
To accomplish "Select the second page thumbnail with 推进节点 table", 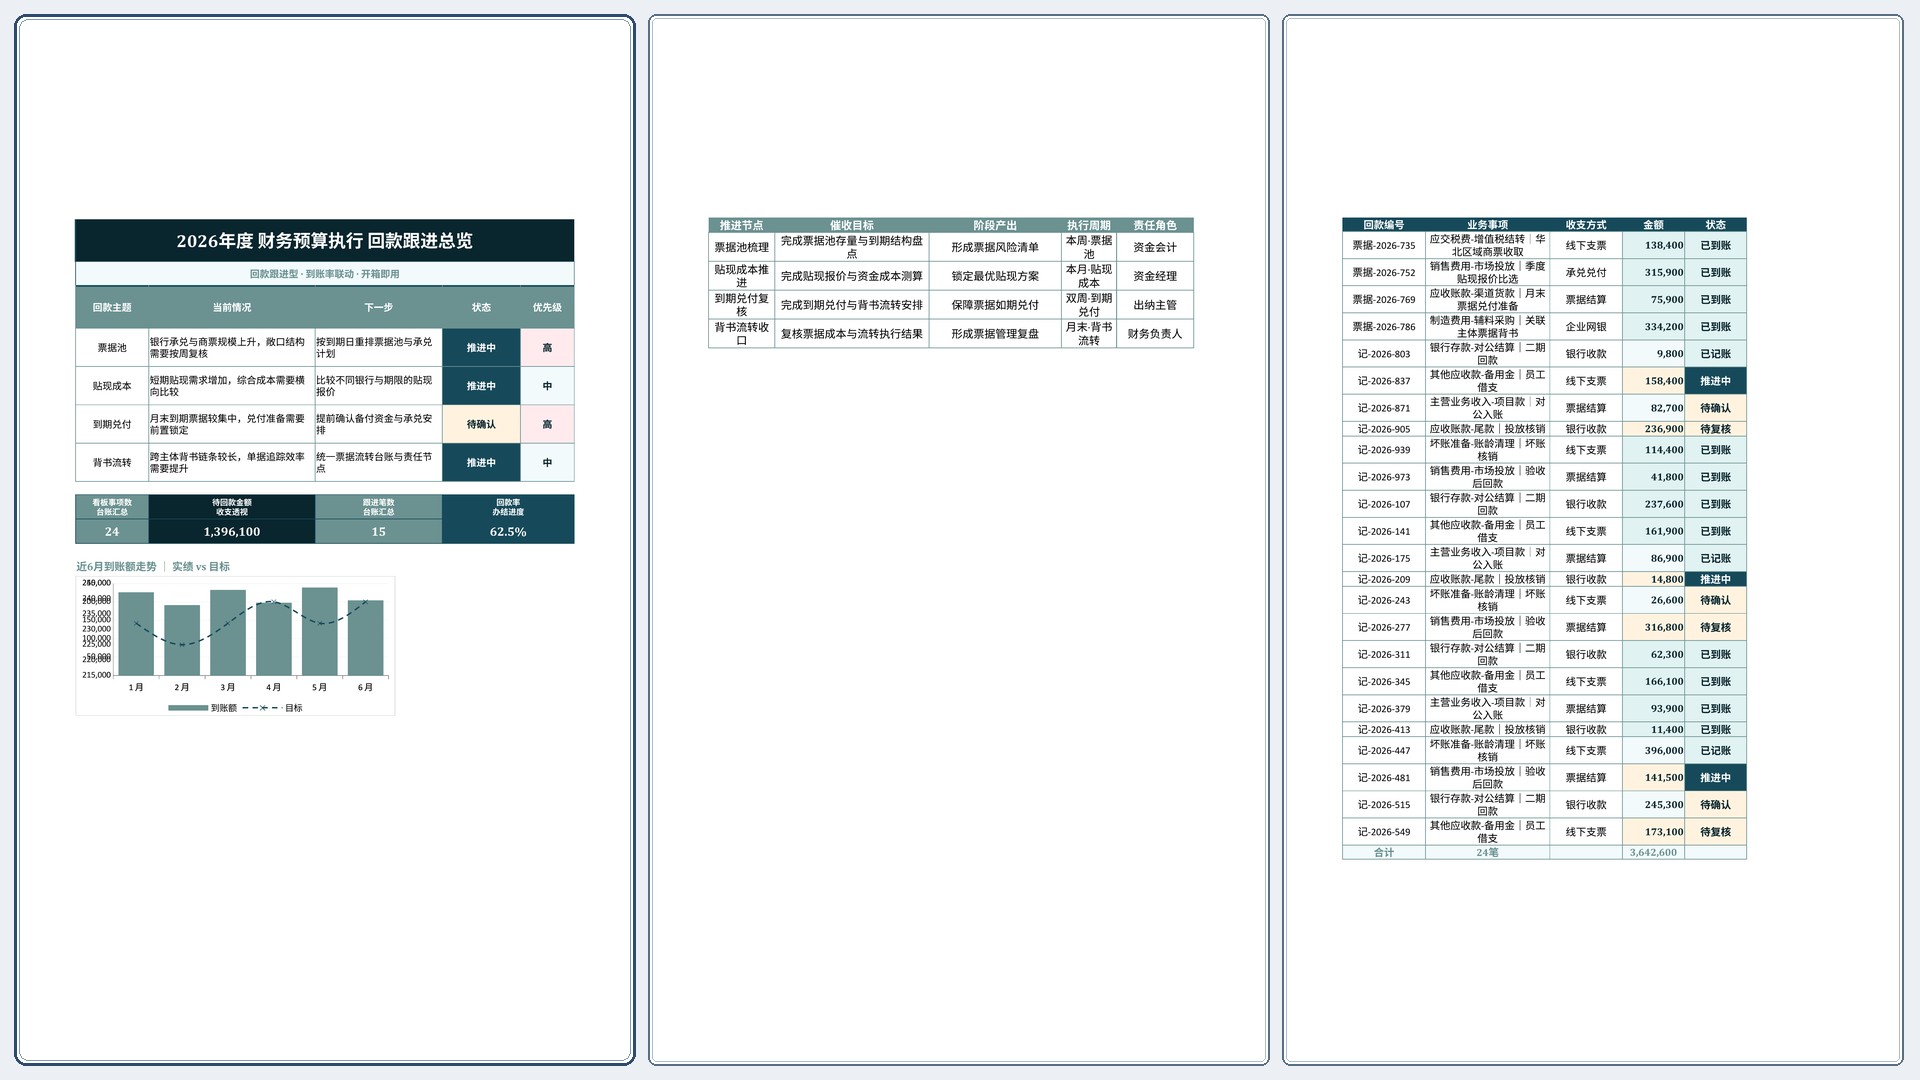I will point(958,540).
